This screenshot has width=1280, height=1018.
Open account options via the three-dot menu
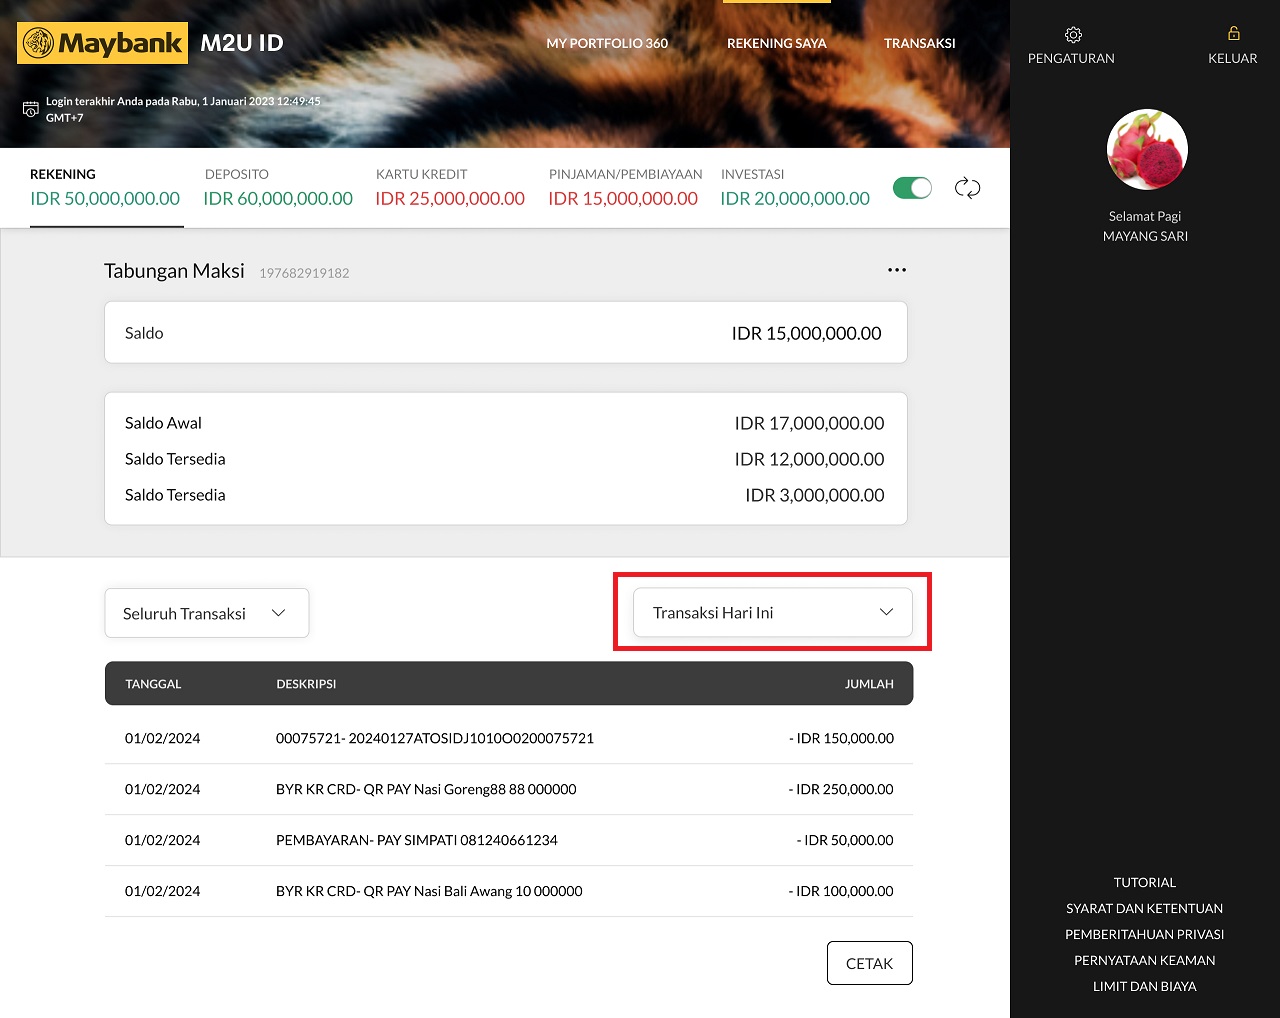pos(897,269)
